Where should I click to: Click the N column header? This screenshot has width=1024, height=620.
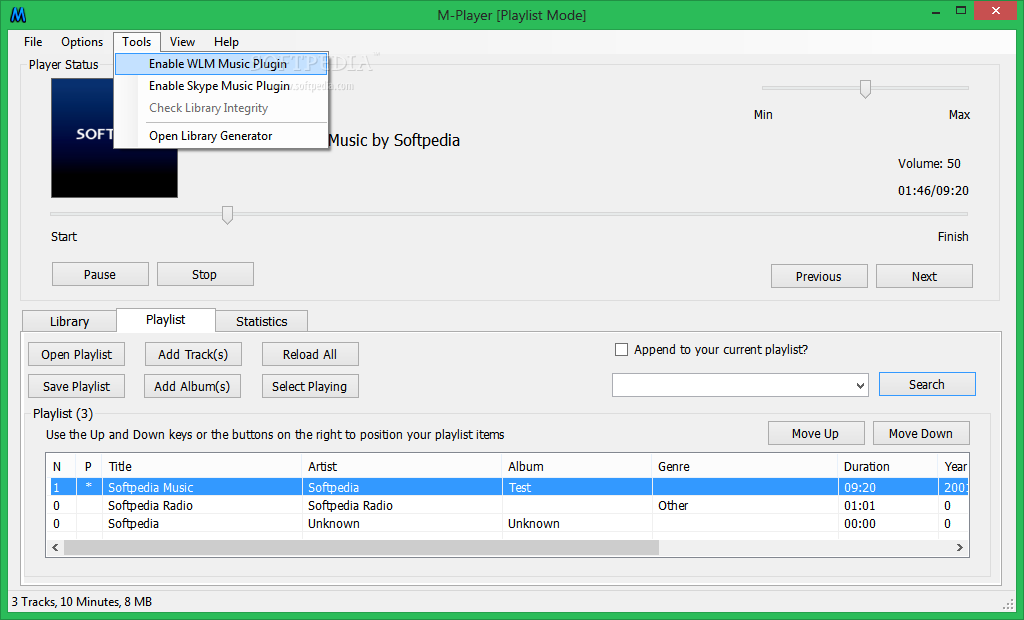click(61, 466)
